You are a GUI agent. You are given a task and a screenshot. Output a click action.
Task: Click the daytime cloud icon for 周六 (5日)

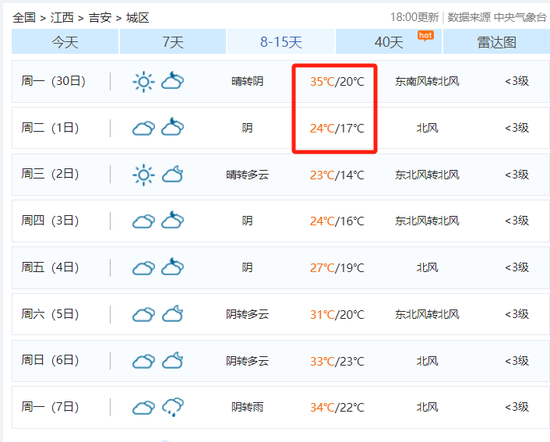[x=143, y=315]
